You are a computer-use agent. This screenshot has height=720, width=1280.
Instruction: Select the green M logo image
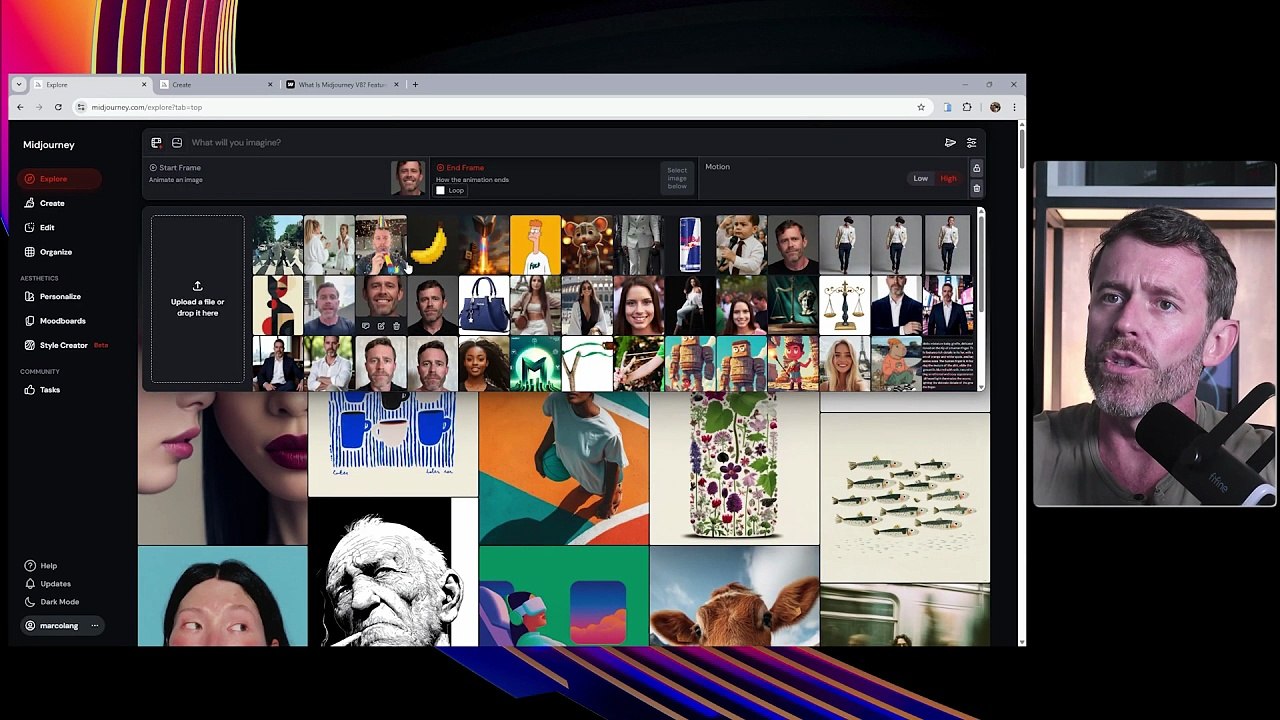[x=535, y=364]
